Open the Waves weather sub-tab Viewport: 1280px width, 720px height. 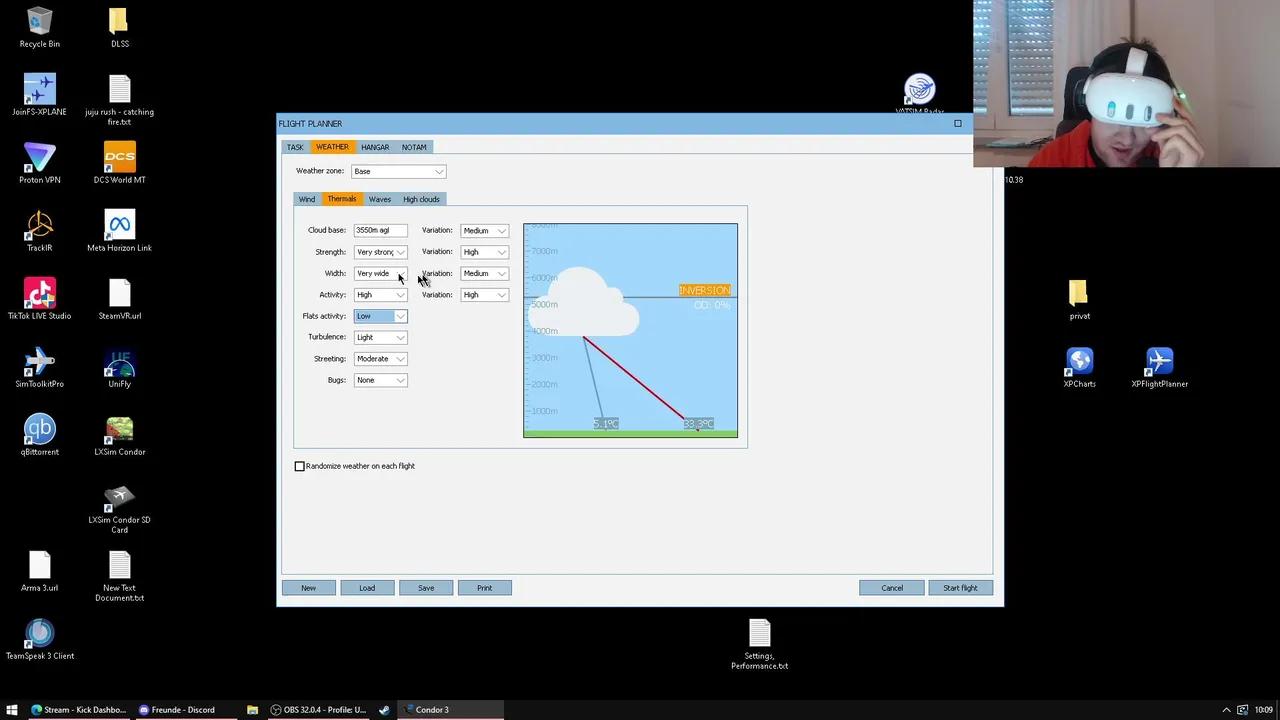(379, 199)
